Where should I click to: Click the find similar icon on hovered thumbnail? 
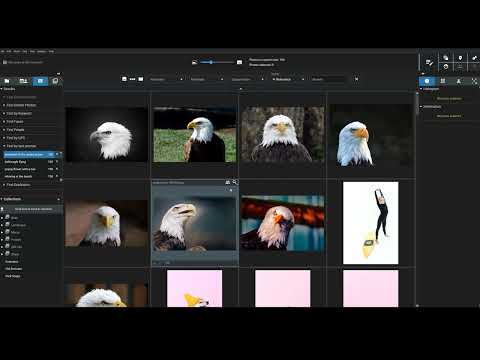(x=228, y=182)
